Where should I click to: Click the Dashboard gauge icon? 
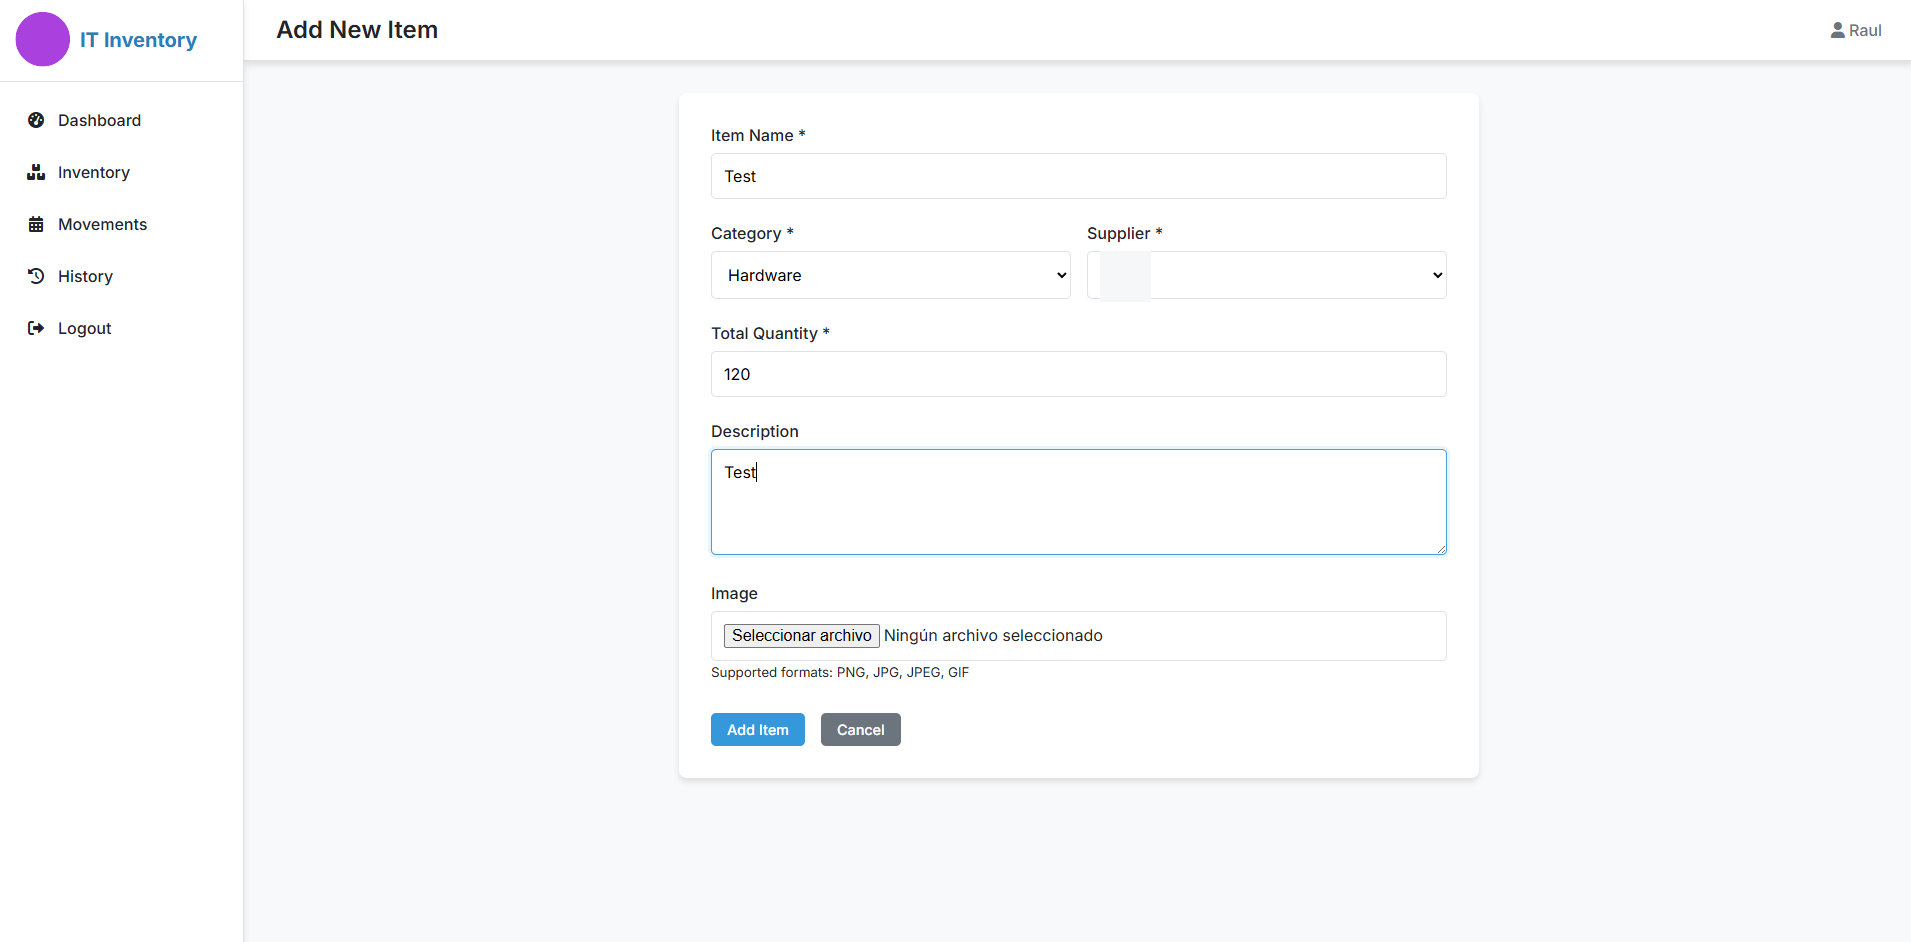[36, 120]
